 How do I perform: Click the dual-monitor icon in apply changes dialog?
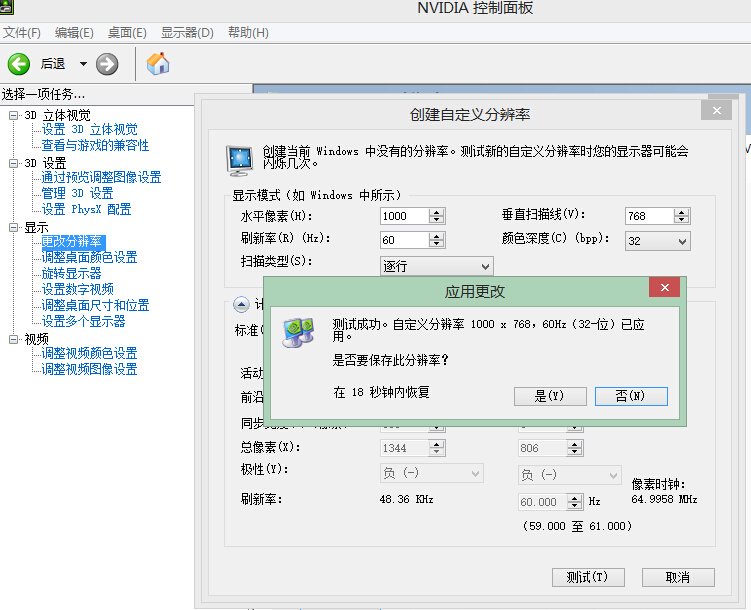click(x=298, y=332)
